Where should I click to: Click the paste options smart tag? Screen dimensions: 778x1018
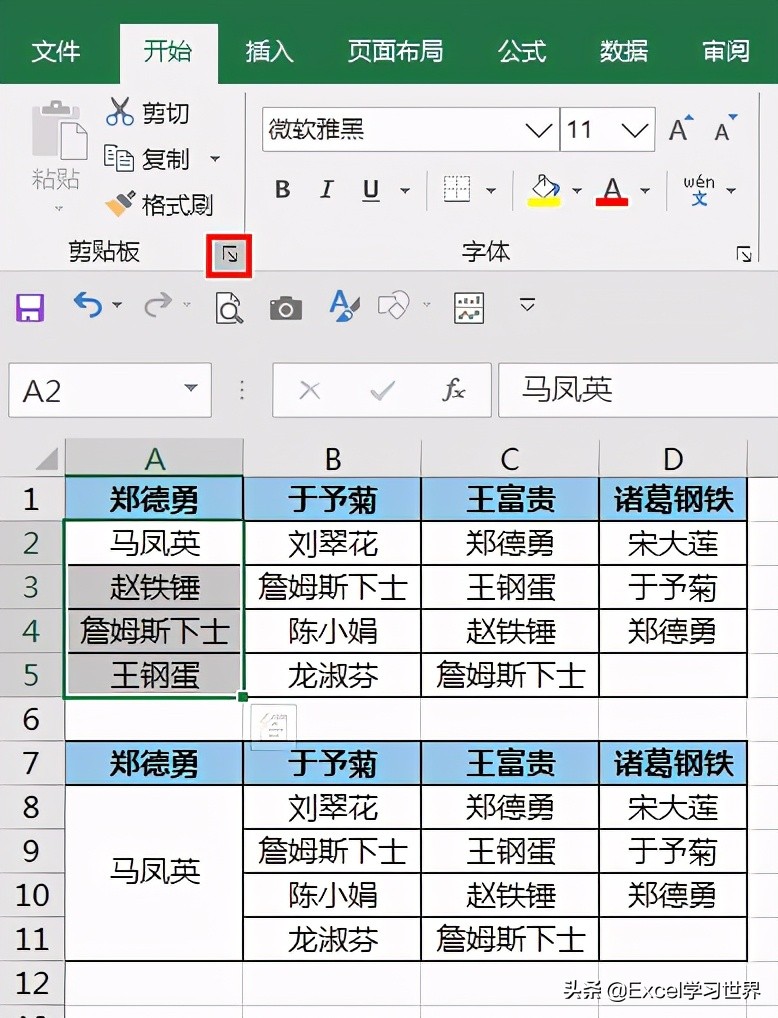coord(273,727)
